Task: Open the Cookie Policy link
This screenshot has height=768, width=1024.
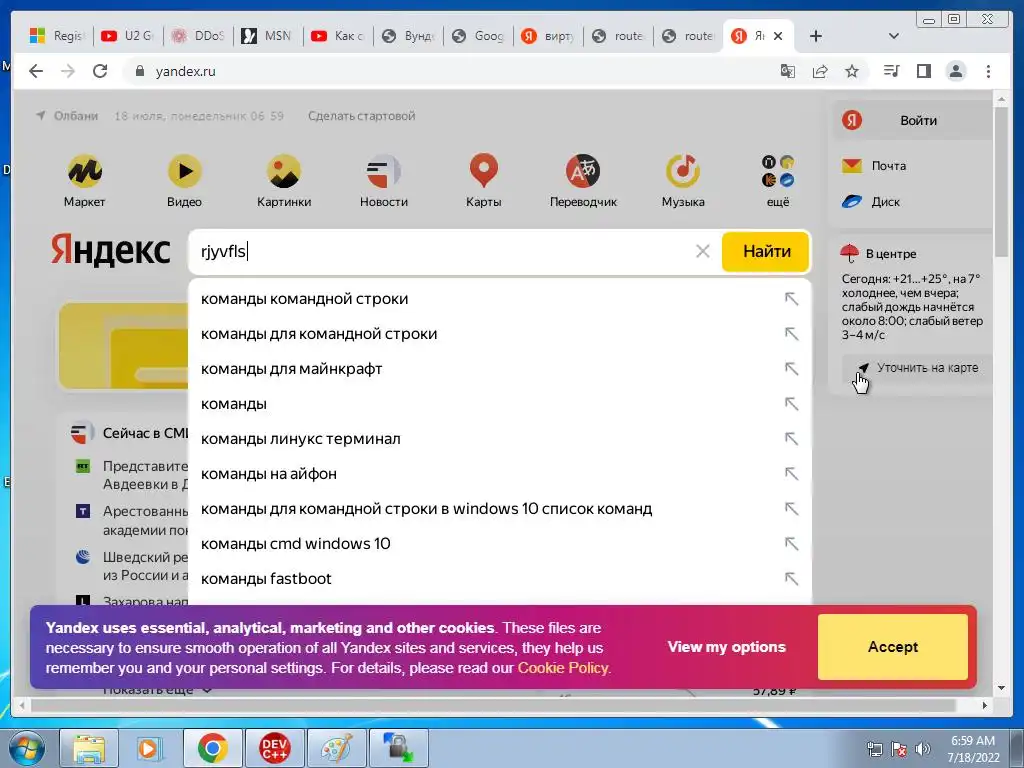Action: [563, 668]
